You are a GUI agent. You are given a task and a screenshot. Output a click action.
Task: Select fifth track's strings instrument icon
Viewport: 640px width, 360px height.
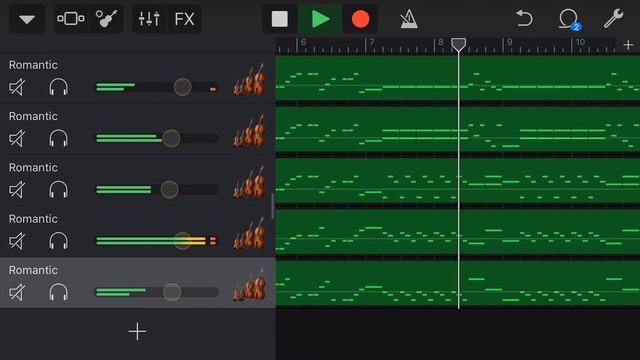[249, 285]
